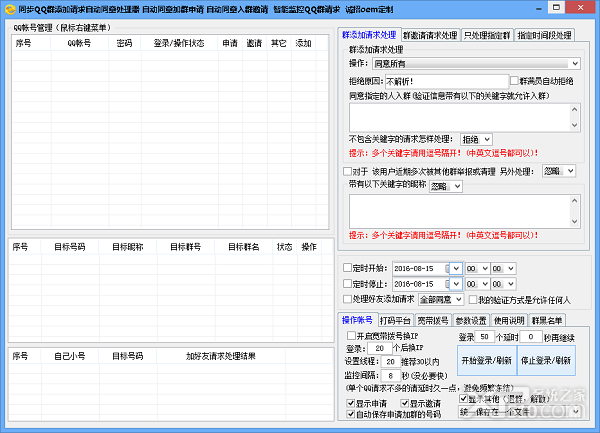Image resolution: width=600 pixels, height=433 pixels.
Task: Enable the 群满员自动拒绝 checkbox
Action: tap(514, 81)
